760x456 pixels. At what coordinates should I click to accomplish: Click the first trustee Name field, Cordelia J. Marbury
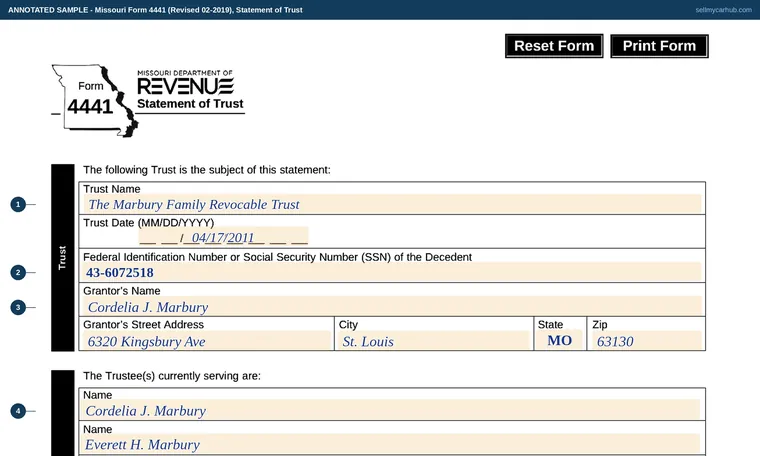[392, 410]
